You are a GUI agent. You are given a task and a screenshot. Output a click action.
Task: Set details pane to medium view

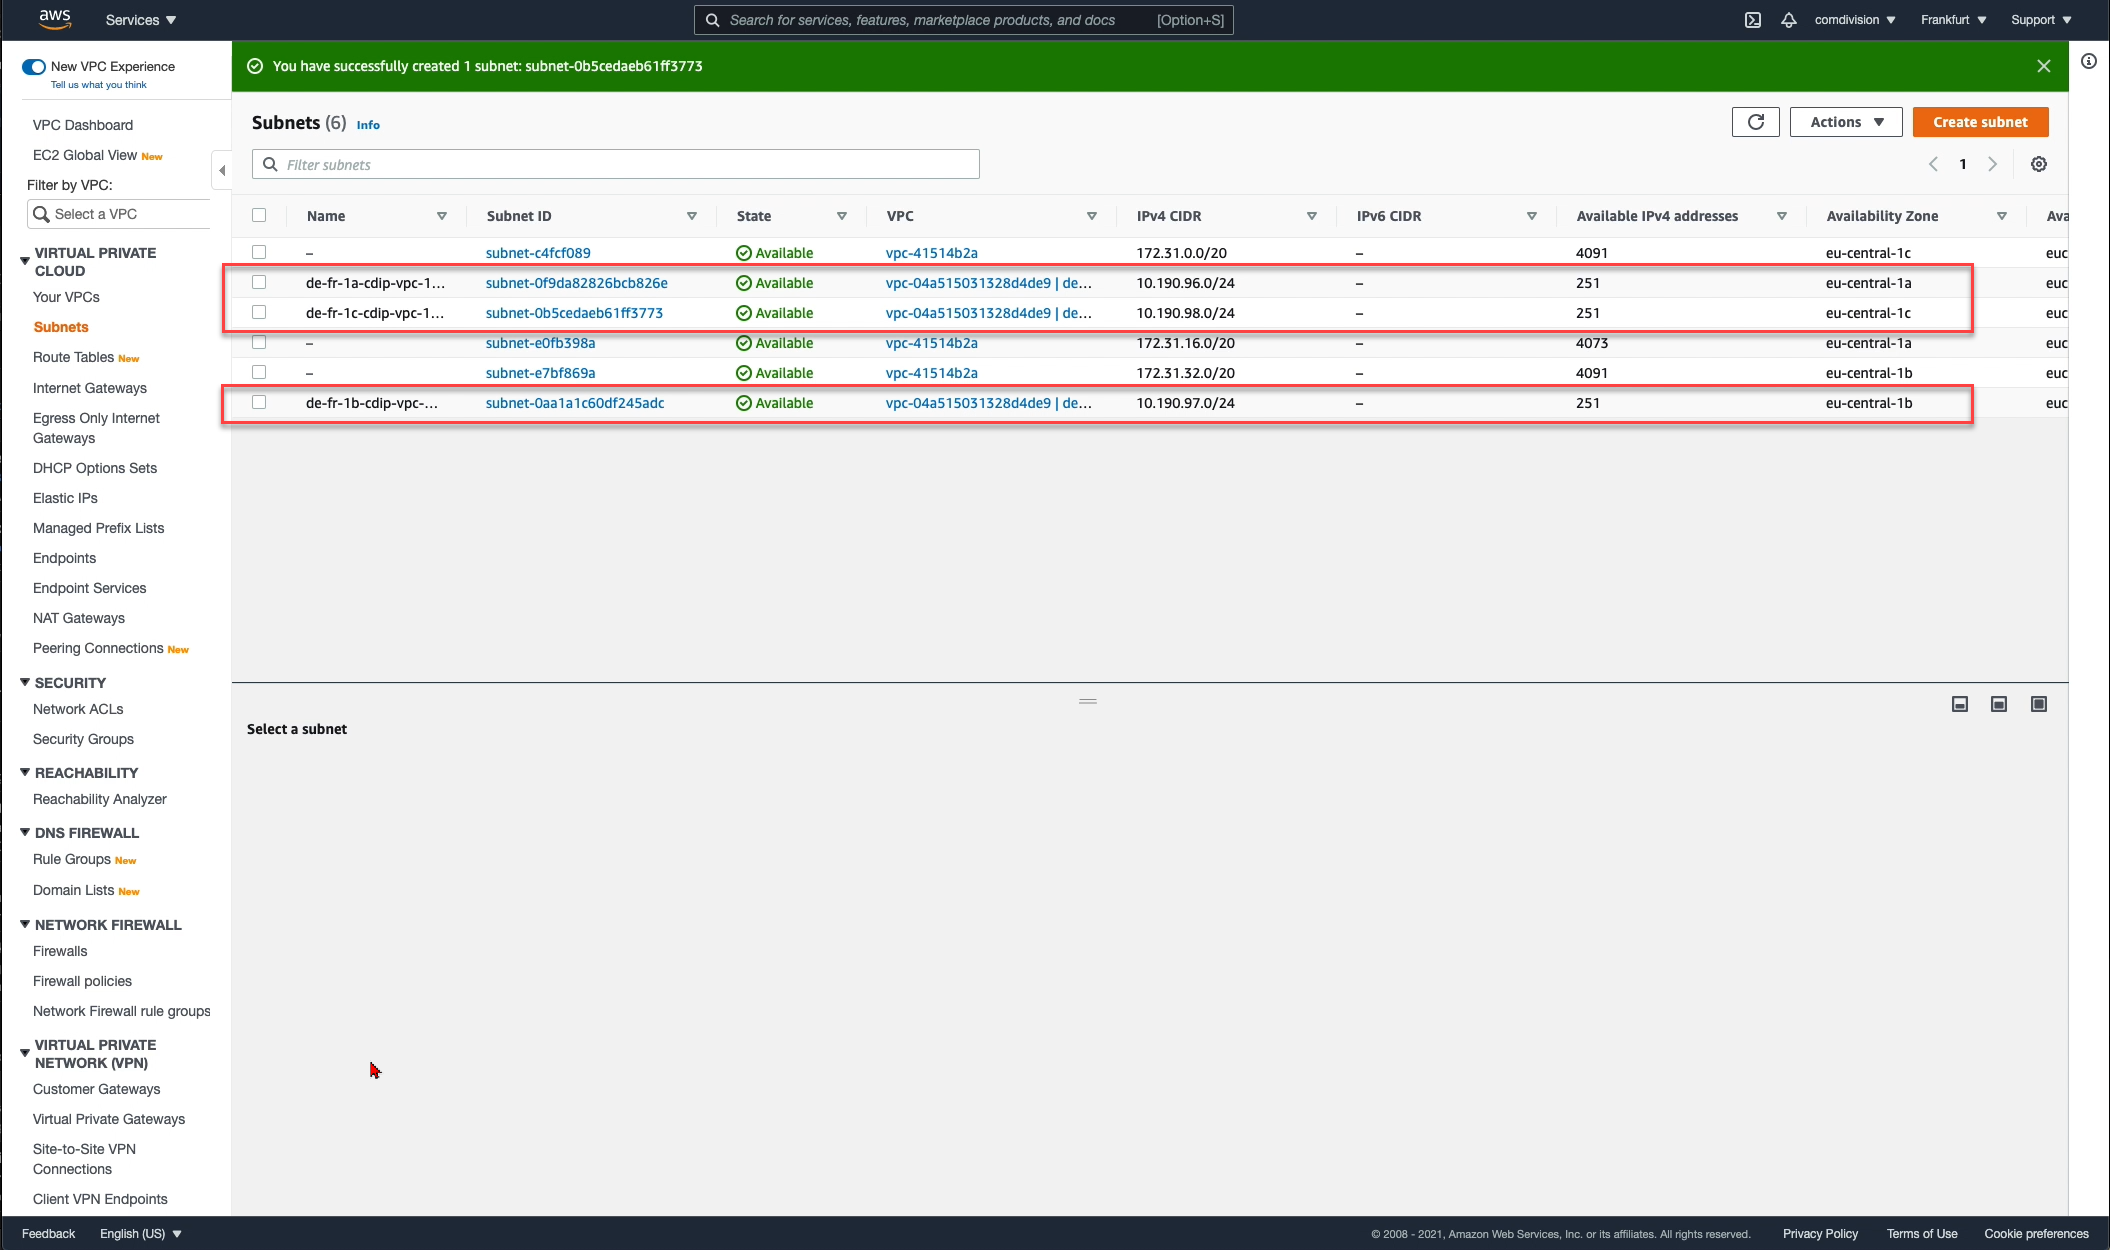point(1999,704)
